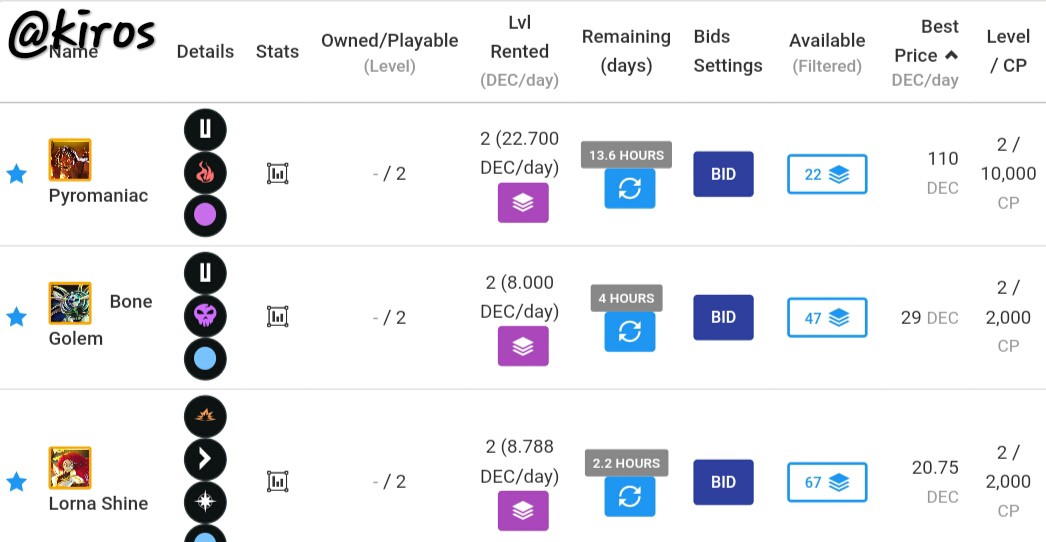This screenshot has height=542, width=1046.
Task: Click Bone Golem death skull icon
Action: (x=205, y=316)
